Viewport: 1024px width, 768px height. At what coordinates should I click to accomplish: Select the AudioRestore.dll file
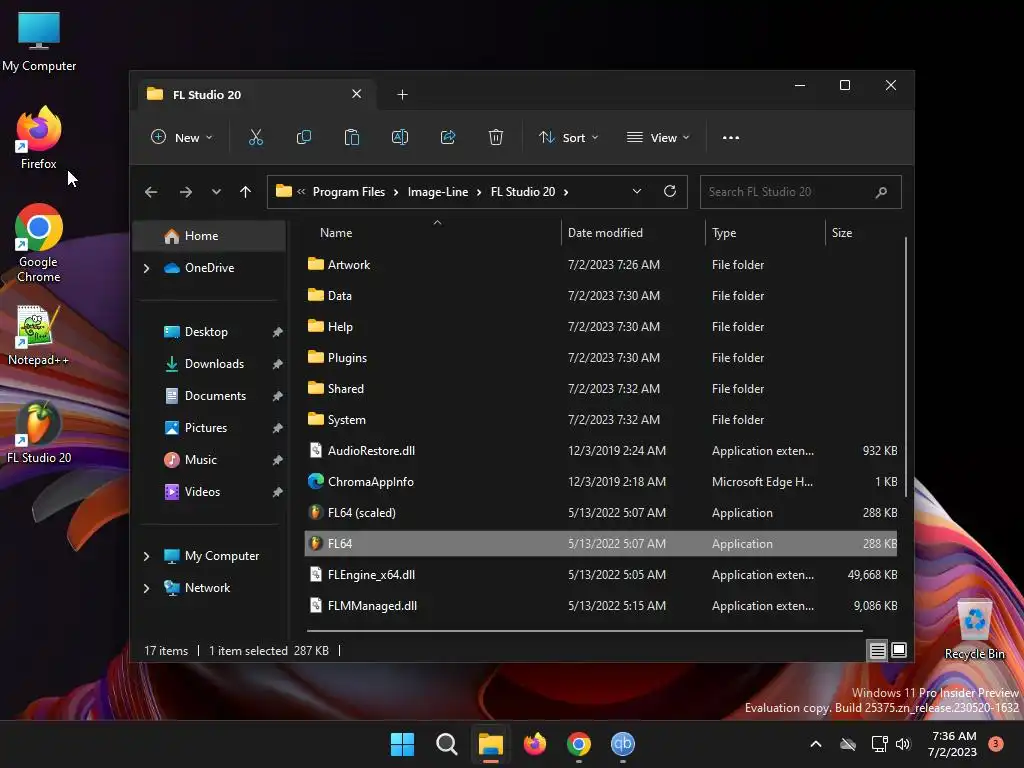click(601, 451)
